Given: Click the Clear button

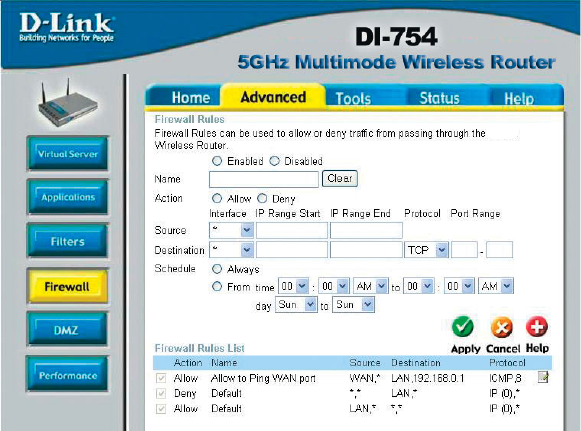Looking at the screenshot, I should tap(340, 178).
